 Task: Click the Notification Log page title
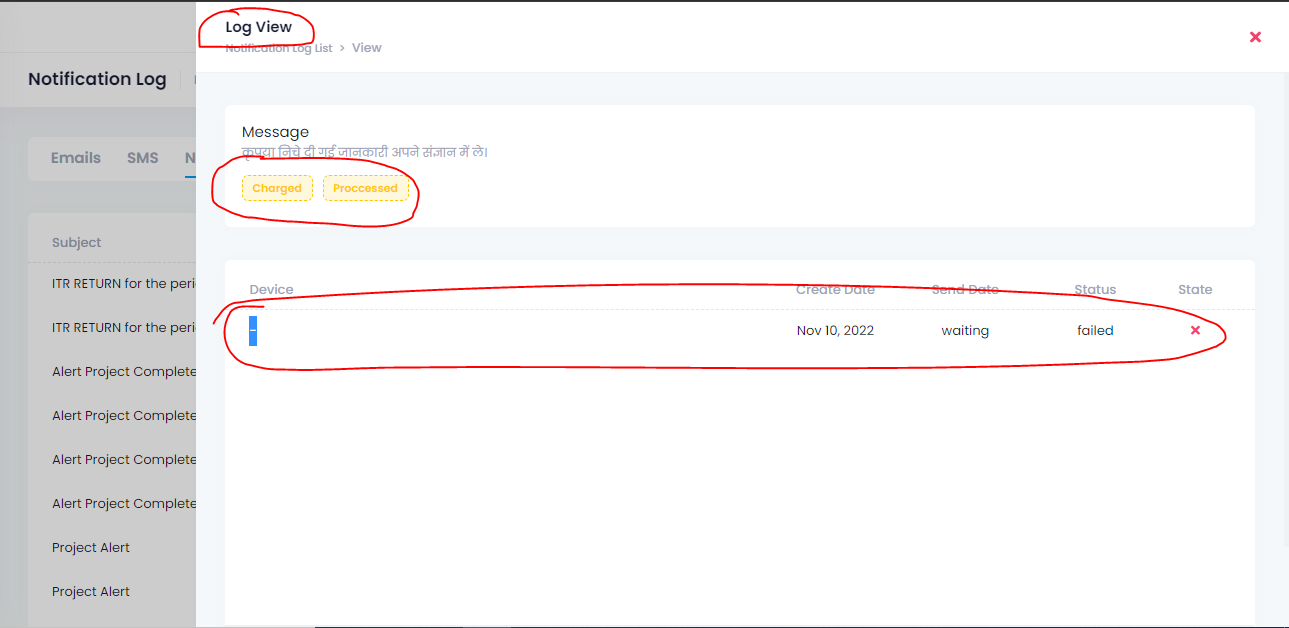(97, 79)
